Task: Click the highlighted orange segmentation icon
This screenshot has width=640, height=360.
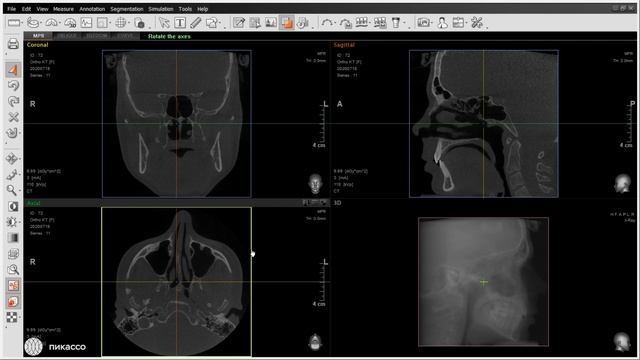Action: 287,23
